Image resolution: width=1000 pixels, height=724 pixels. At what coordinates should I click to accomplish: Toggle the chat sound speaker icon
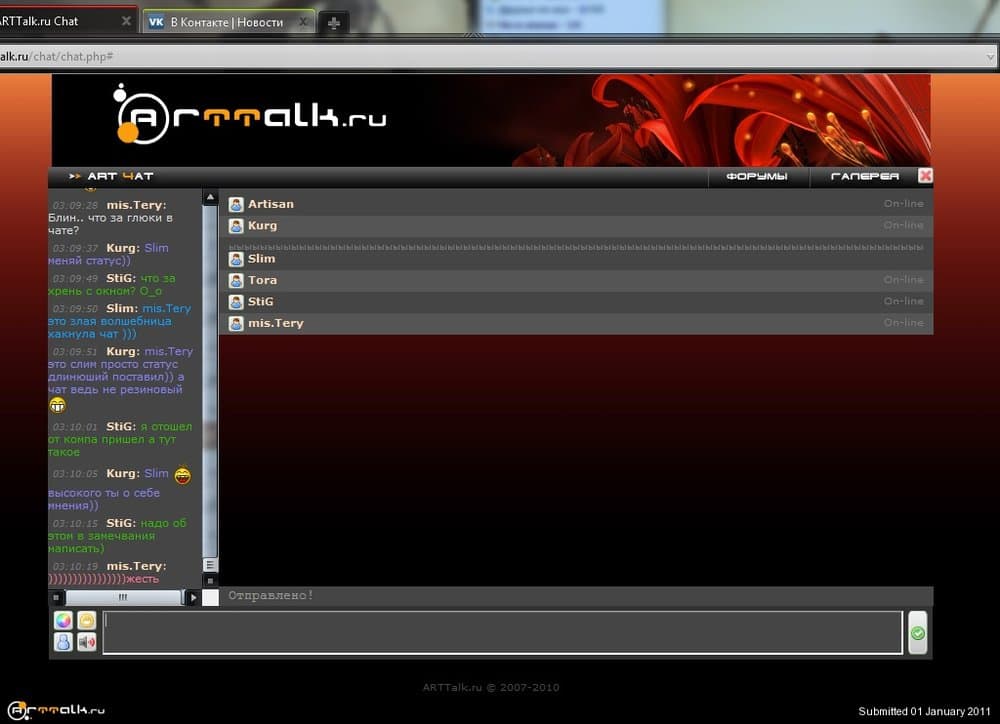87,642
